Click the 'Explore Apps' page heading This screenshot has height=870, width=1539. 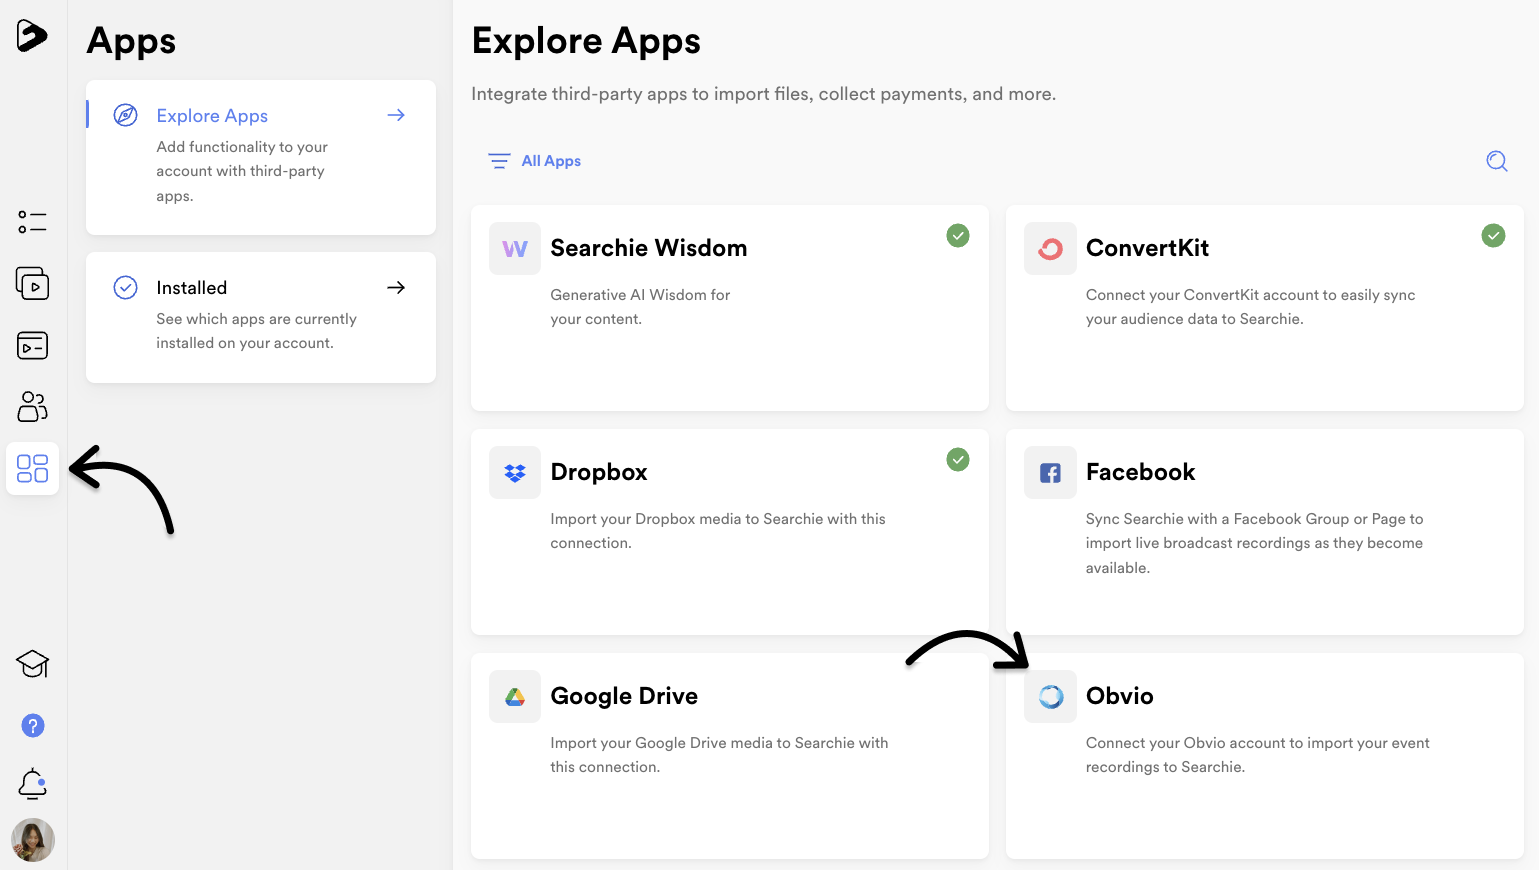(x=586, y=41)
